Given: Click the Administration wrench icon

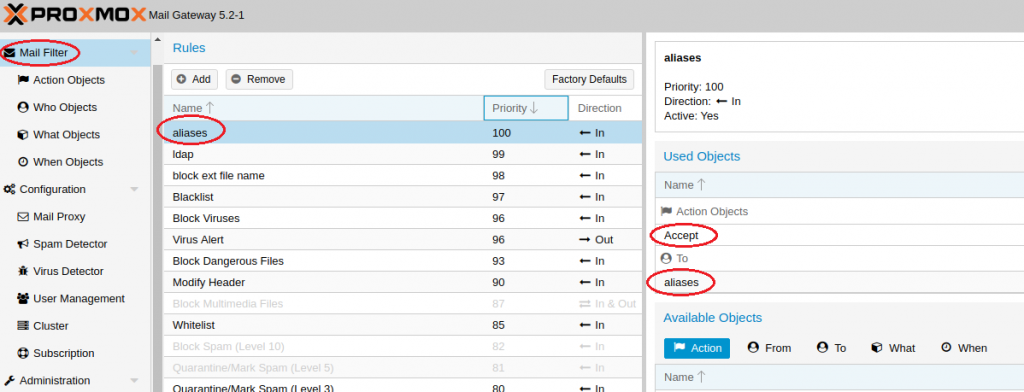Looking at the screenshot, I should 9,380.
